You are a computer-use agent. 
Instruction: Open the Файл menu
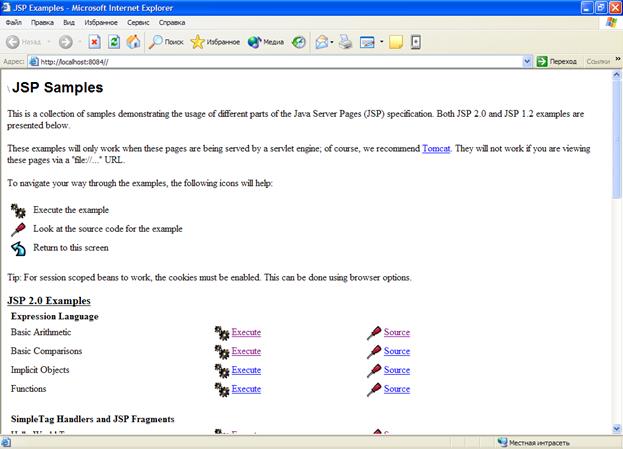(x=14, y=21)
